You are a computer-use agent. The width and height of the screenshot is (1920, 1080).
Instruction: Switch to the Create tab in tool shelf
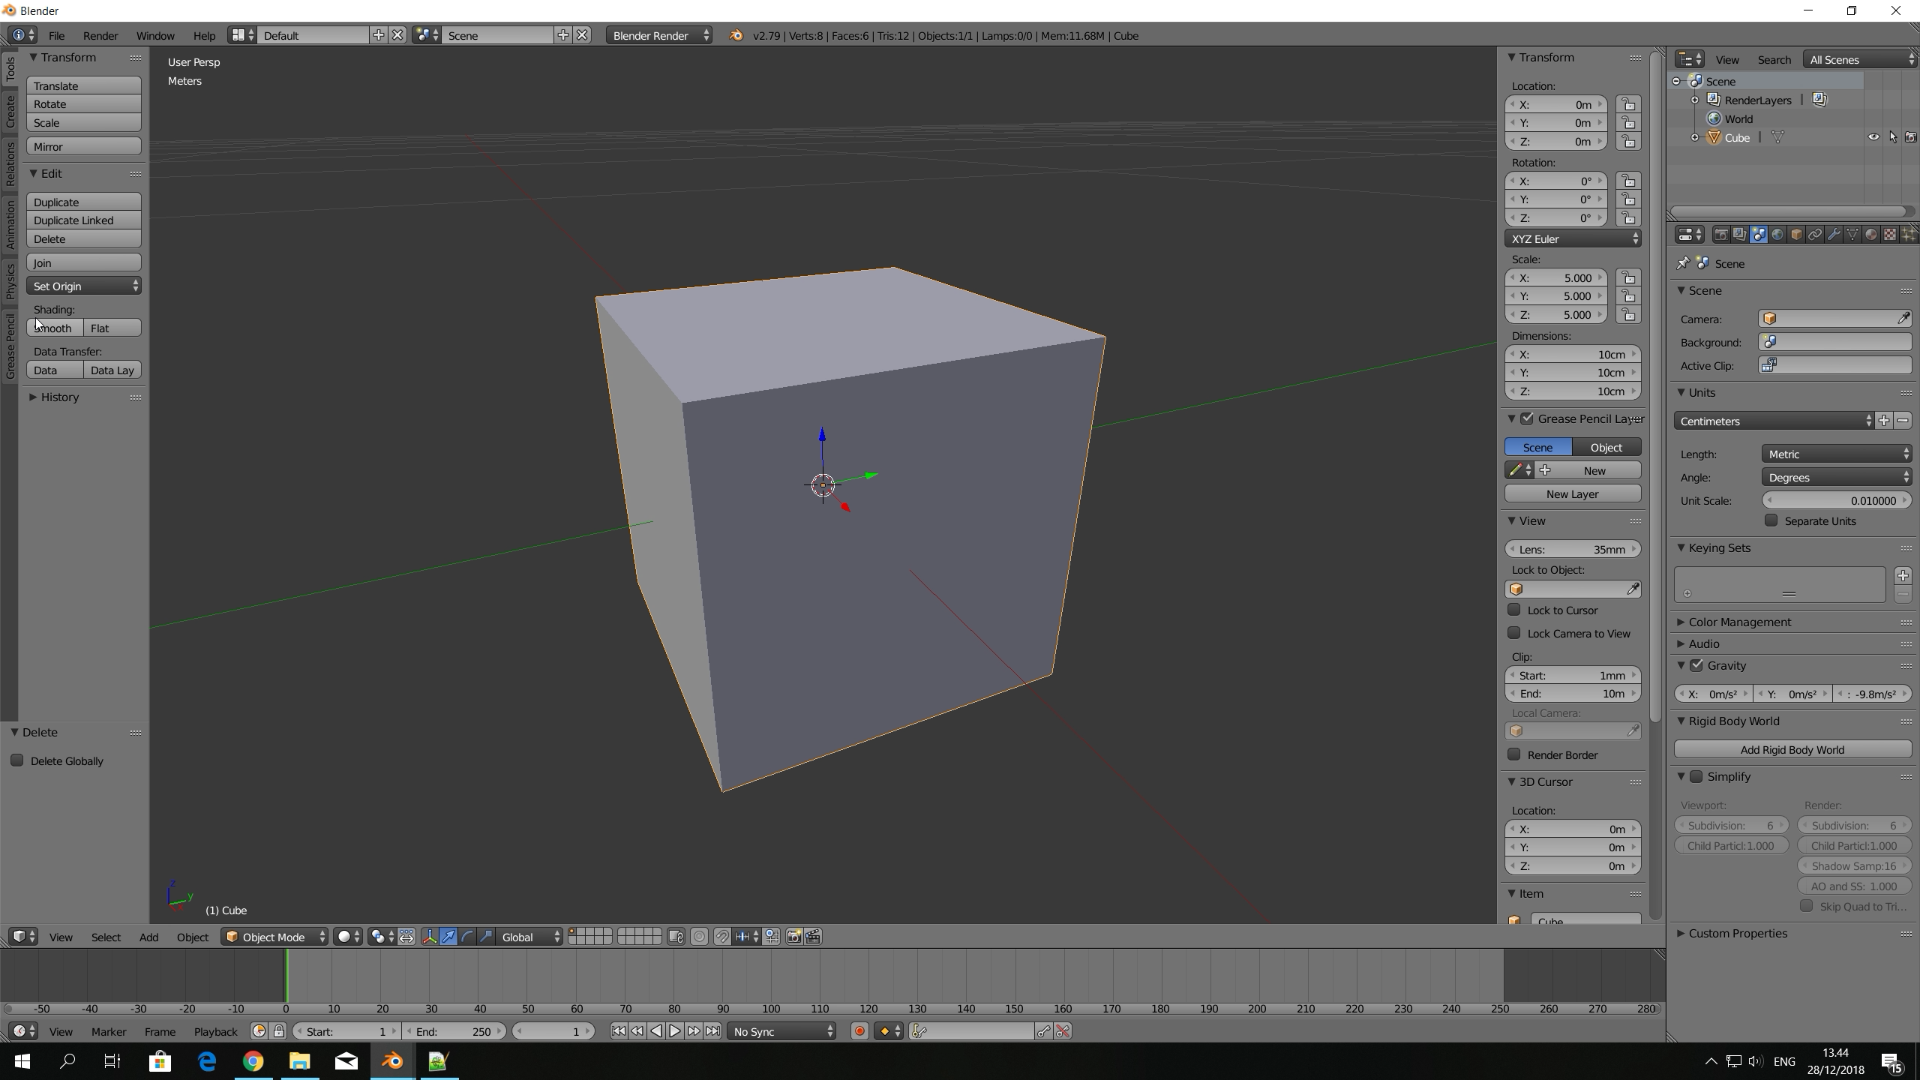click(10, 112)
